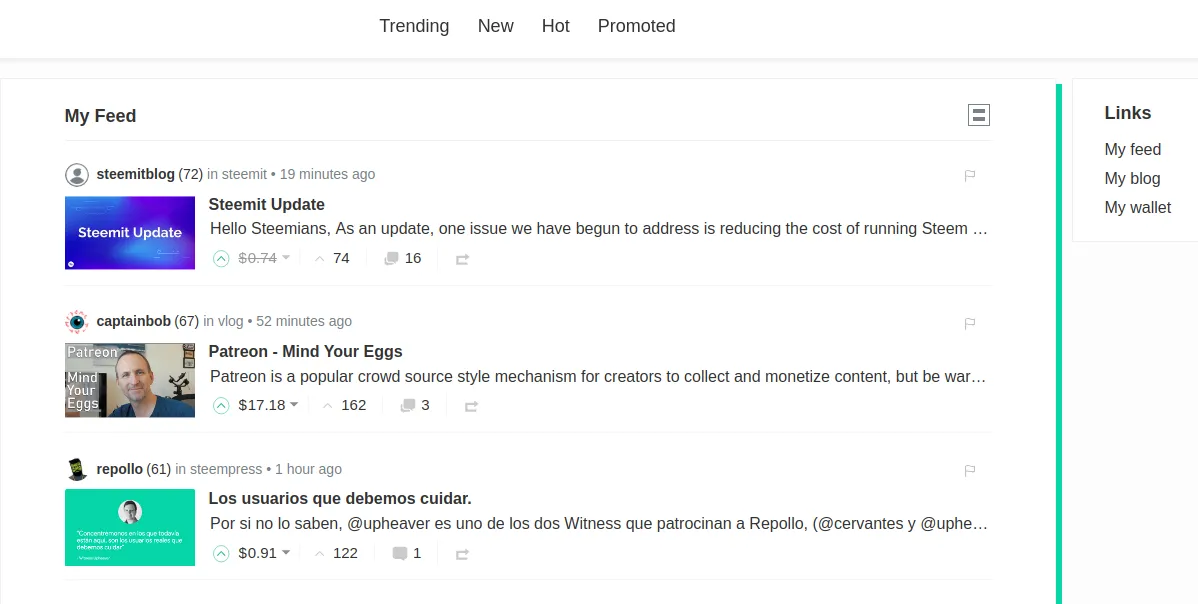Viewport: 1198px width, 604px height.
Task: Visit the repollo author profile
Action: pyautogui.click(x=119, y=469)
